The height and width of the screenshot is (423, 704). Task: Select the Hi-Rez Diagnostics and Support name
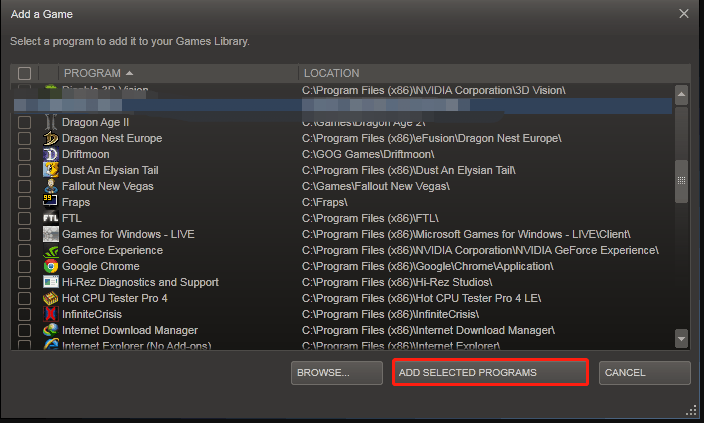(x=140, y=282)
